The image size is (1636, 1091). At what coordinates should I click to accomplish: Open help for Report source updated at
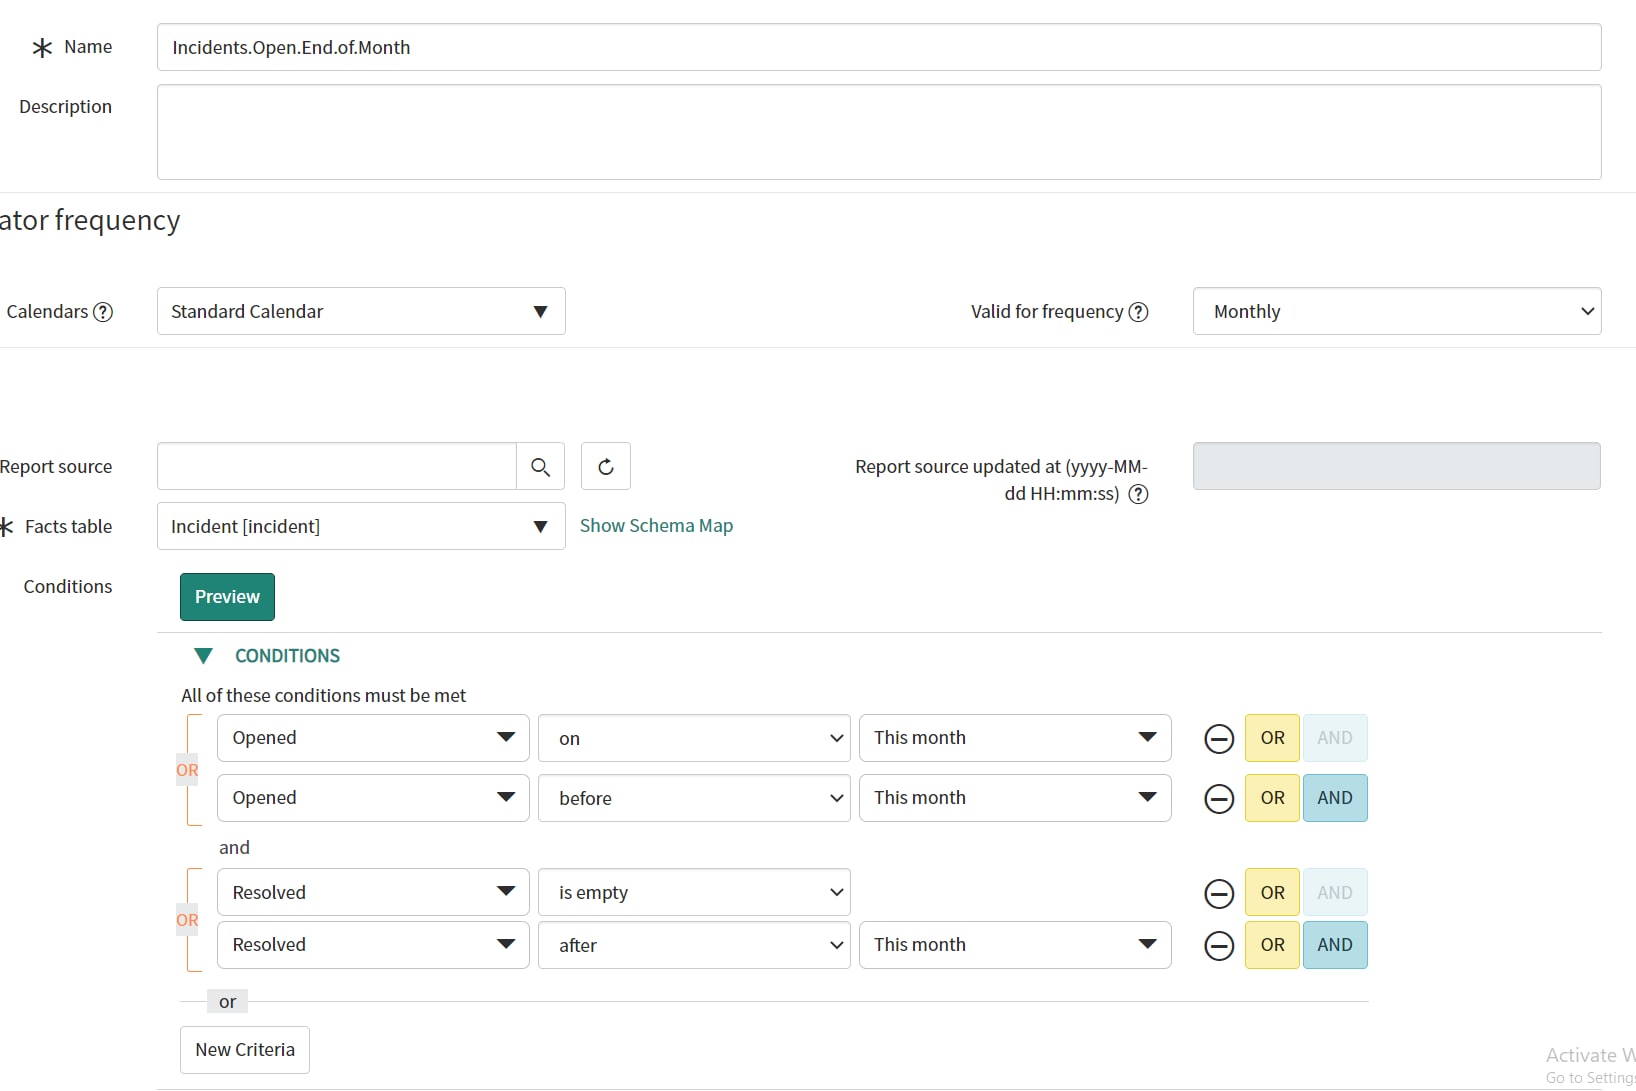pos(1138,493)
